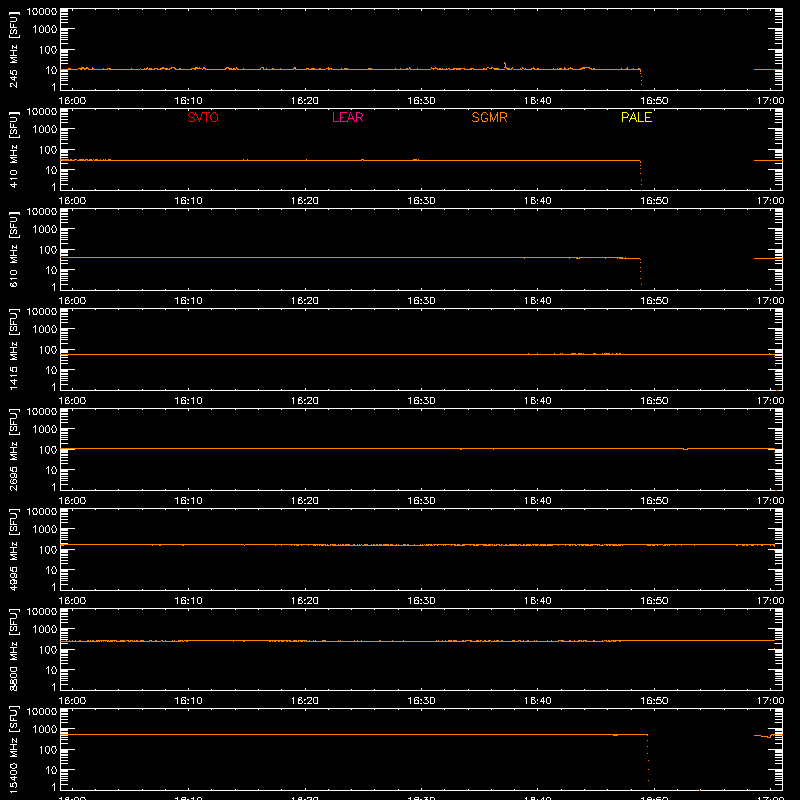Click the 17:00 label under the 2695 MHz plot
Viewport: 800px width, 800px height.
point(770,501)
